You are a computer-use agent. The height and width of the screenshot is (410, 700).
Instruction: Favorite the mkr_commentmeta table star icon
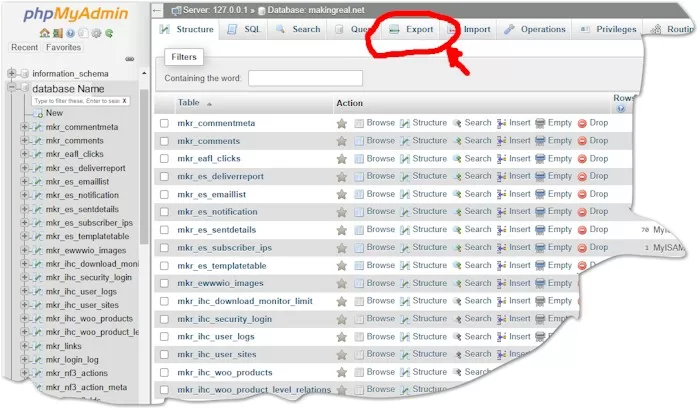click(x=342, y=123)
